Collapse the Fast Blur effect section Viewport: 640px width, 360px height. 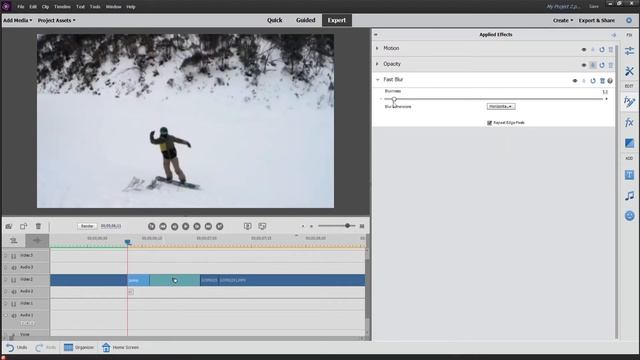(377, 80)
